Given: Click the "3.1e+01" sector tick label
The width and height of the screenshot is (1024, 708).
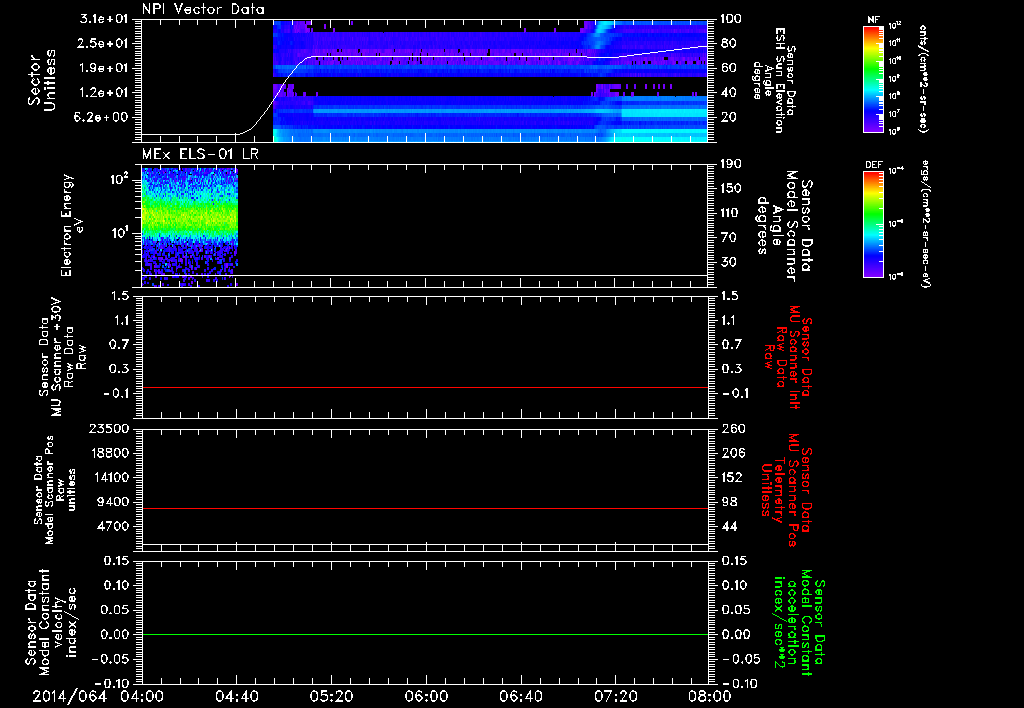Looking at the screenshot, I should pyautogui.click(x=104, y=19).
